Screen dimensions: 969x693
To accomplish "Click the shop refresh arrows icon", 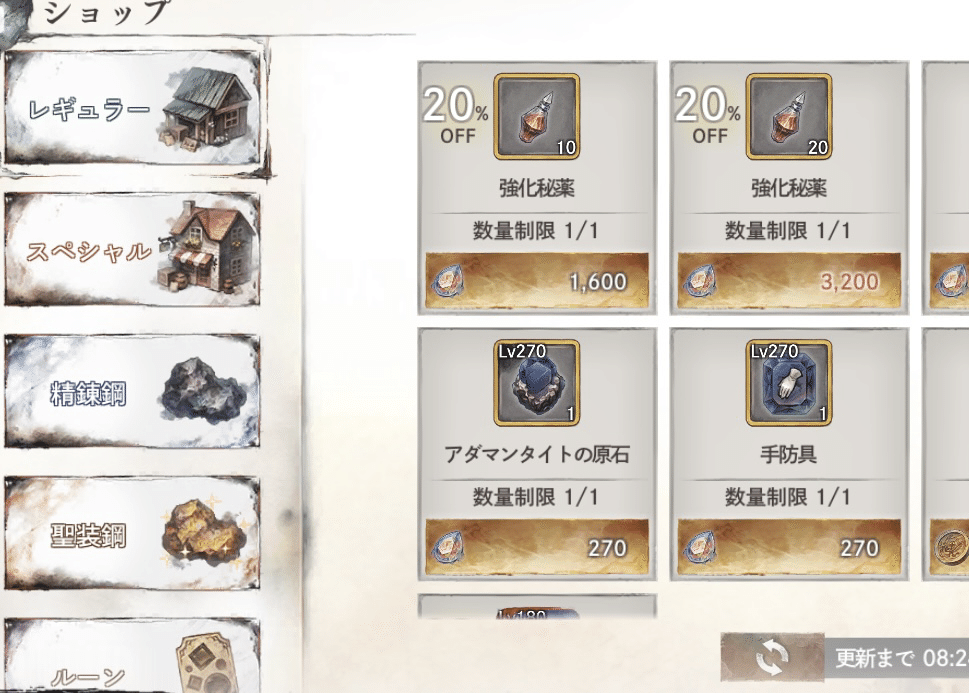I will [x=772, y=657].
